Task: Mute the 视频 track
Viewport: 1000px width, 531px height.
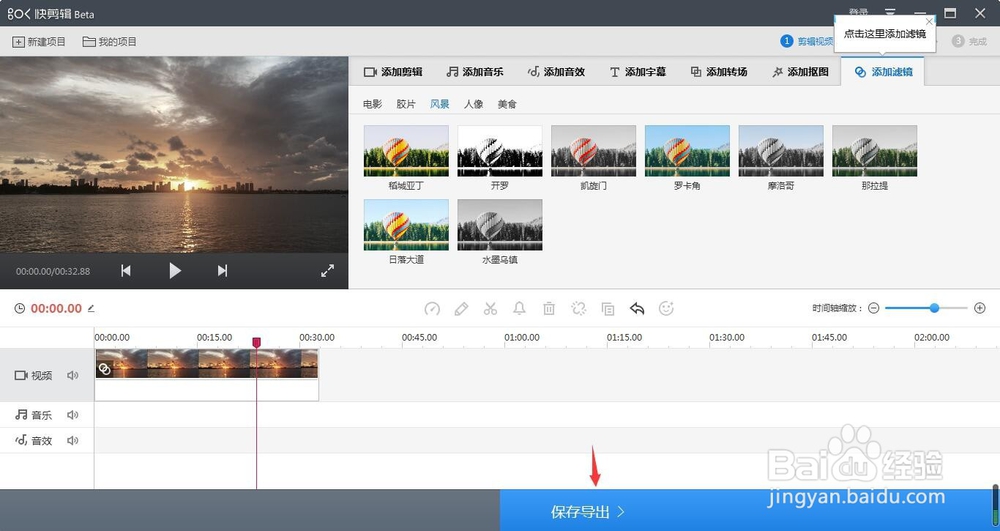Action: point(73,375)
